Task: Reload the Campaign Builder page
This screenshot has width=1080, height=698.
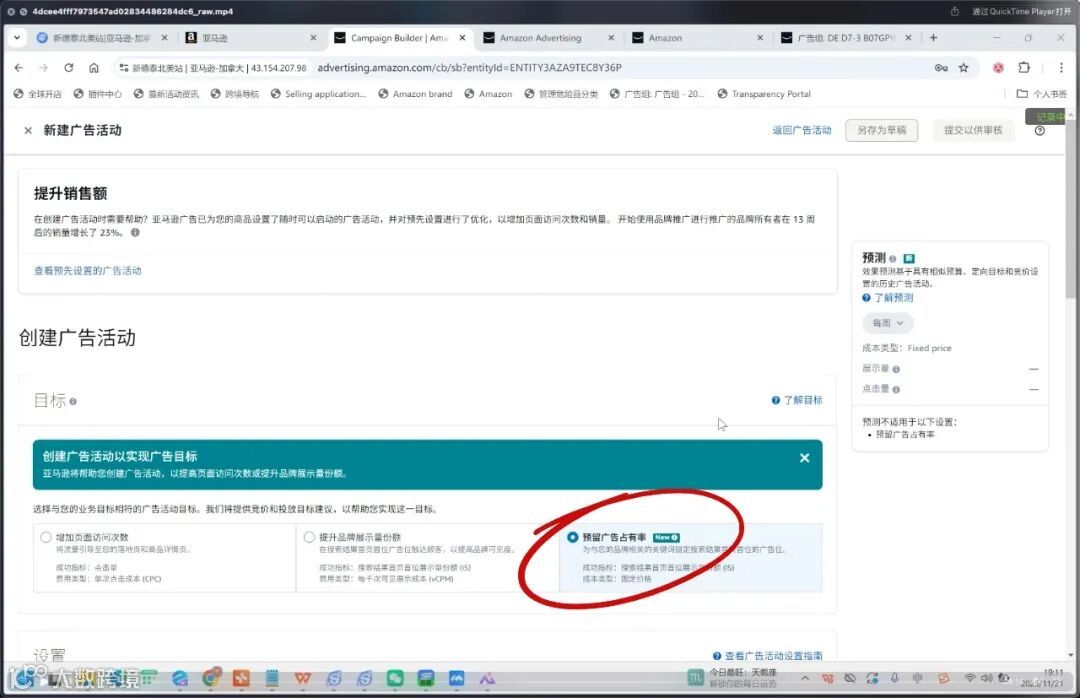Action: [x=68, y=68]
